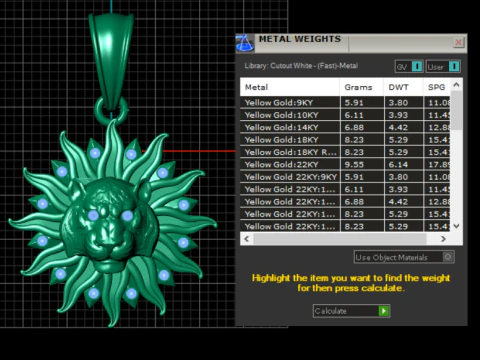
Task: Select the Yellow Gold:14KY row
Action: click(x=345, y=127)
